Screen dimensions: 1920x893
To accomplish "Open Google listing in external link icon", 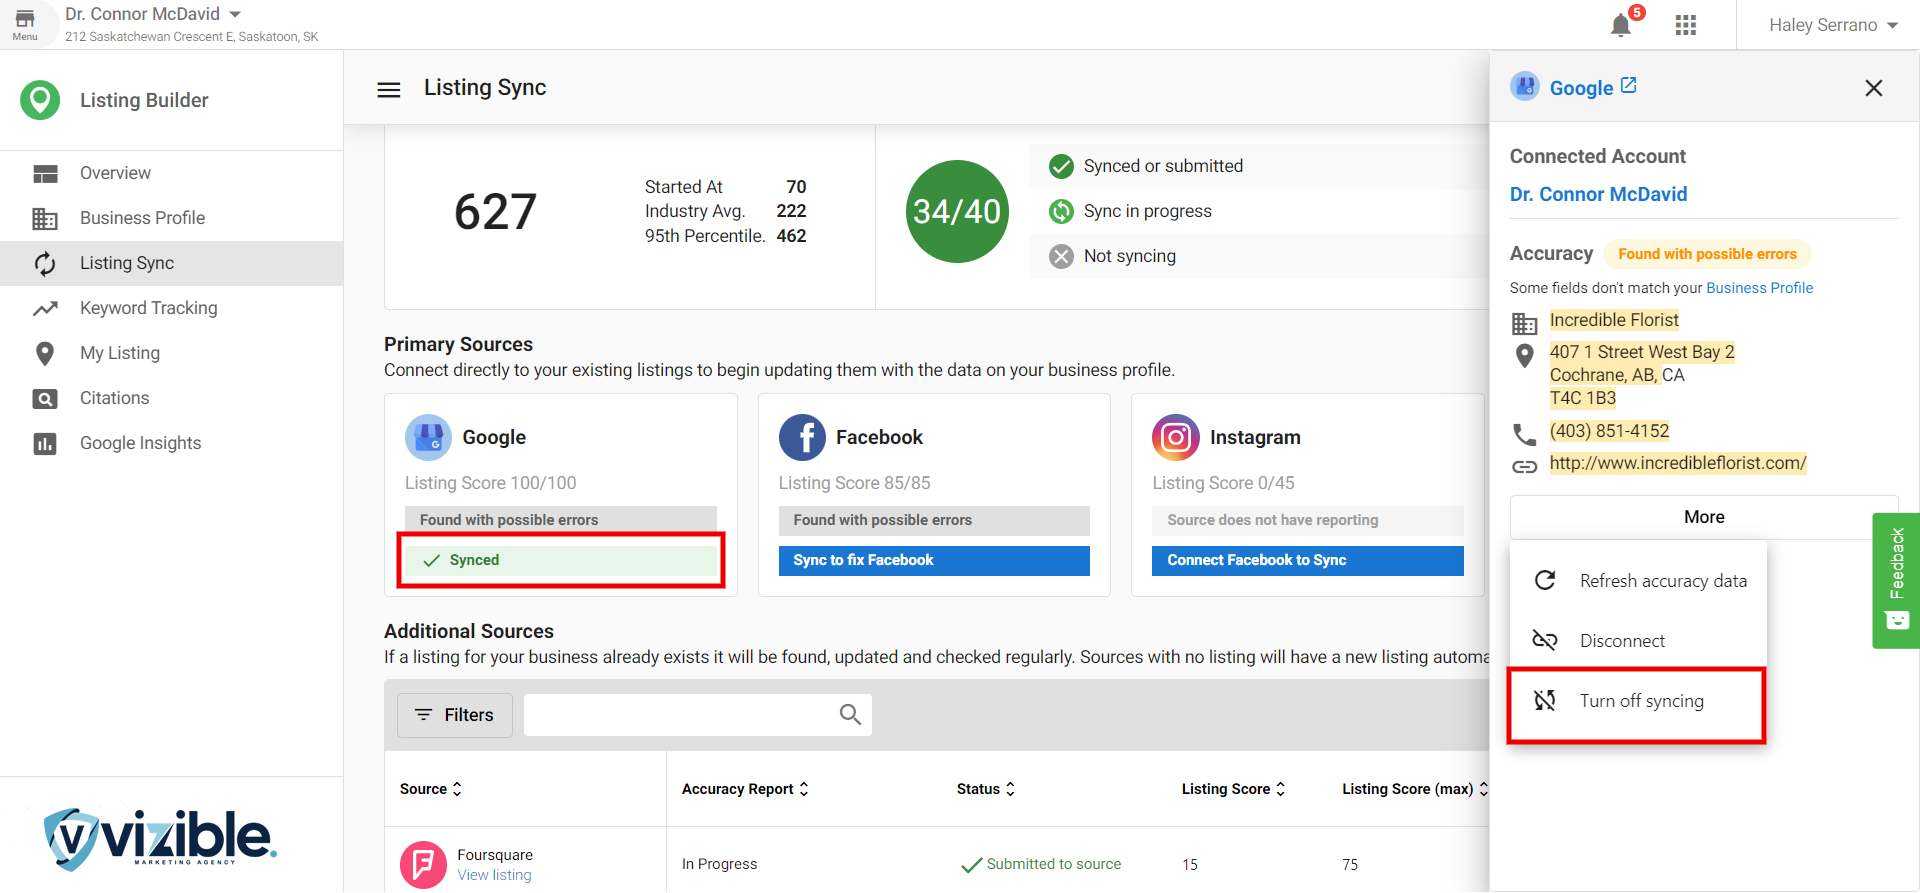I will coord(1629,86).
